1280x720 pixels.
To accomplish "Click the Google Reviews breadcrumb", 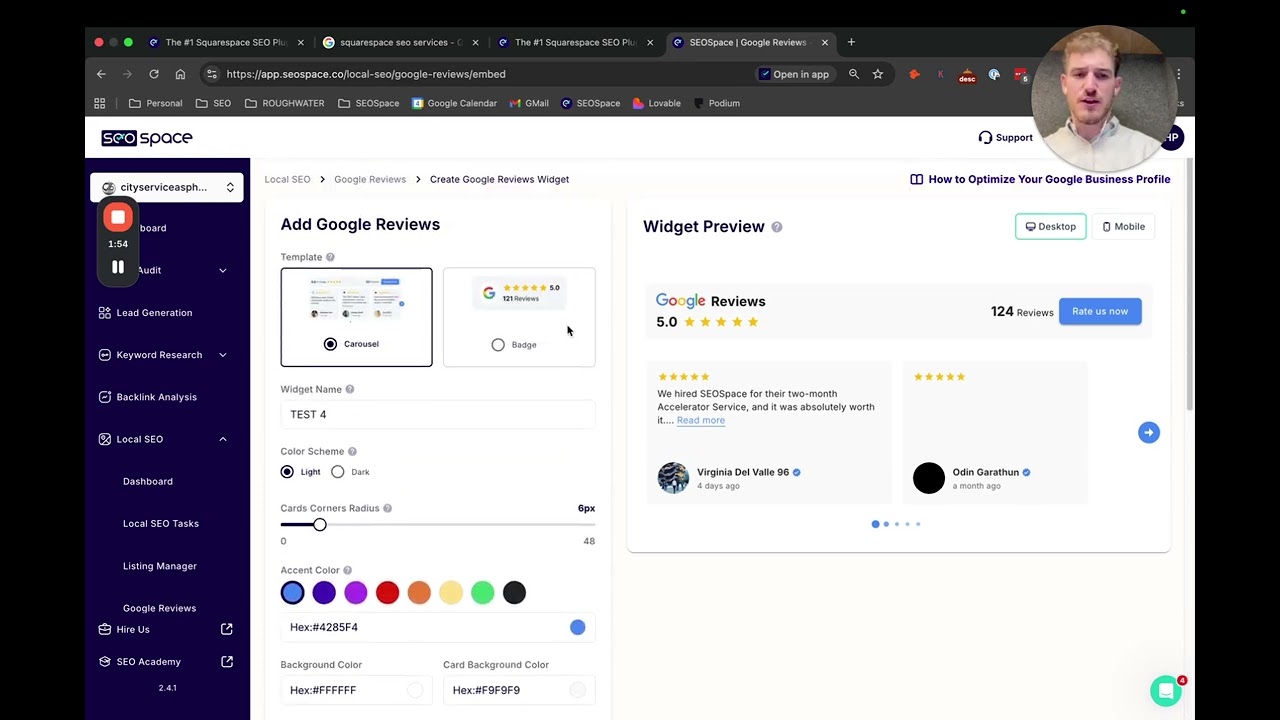I will 370,179.
